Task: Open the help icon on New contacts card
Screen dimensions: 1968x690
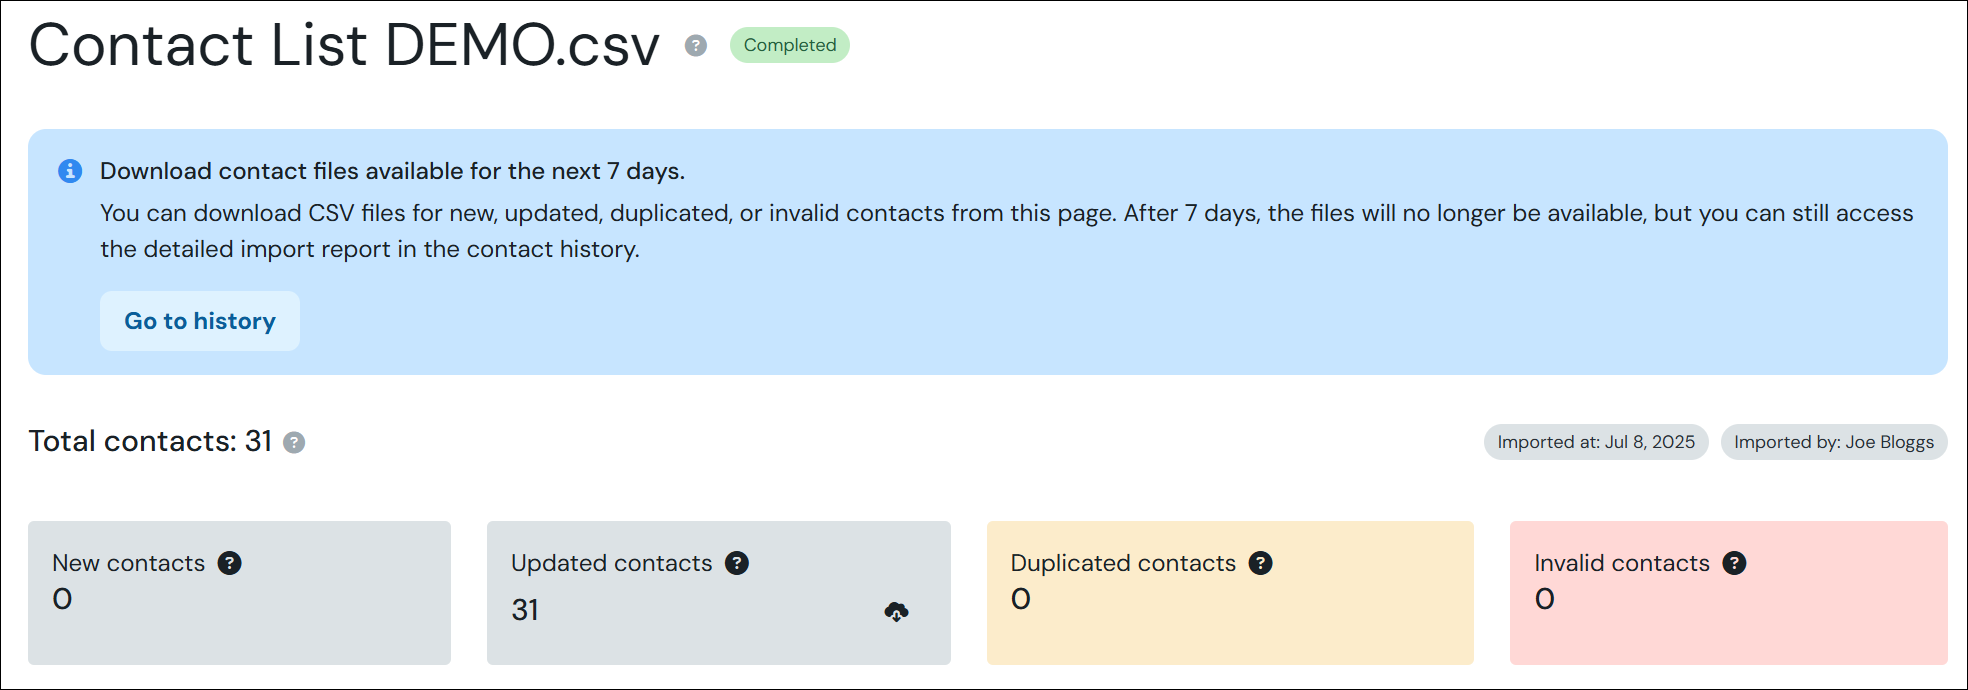Action: coord(229,563)
